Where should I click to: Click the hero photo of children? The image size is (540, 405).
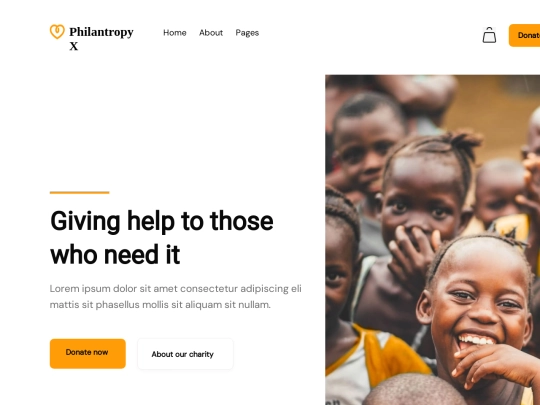tap(433, 240)
